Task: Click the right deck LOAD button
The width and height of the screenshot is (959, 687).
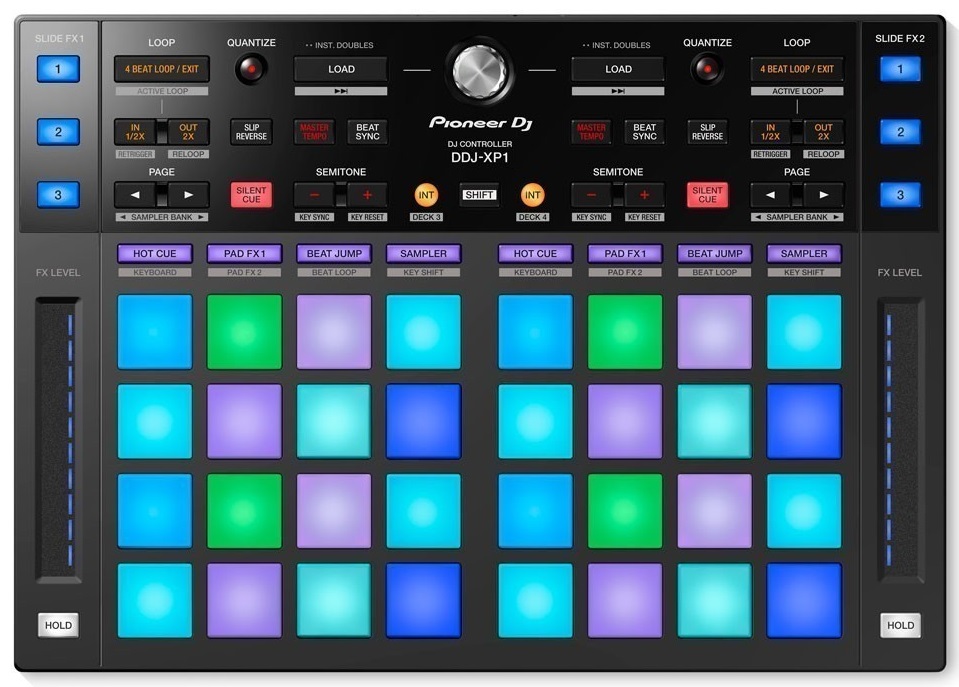Action: click(618, 69)
